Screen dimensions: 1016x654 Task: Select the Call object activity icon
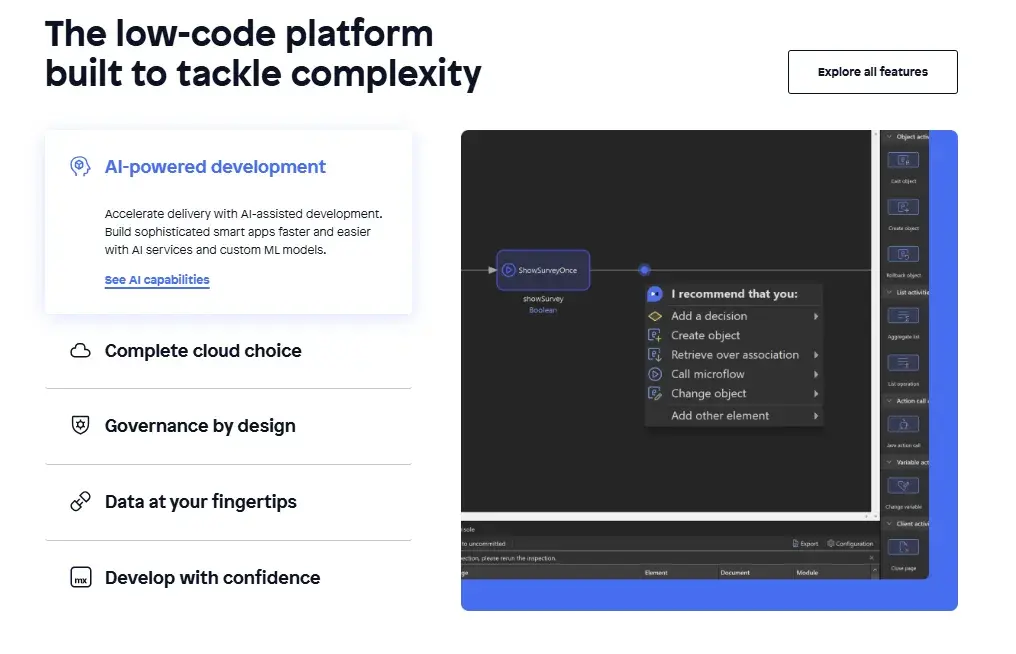pos(903,160)
